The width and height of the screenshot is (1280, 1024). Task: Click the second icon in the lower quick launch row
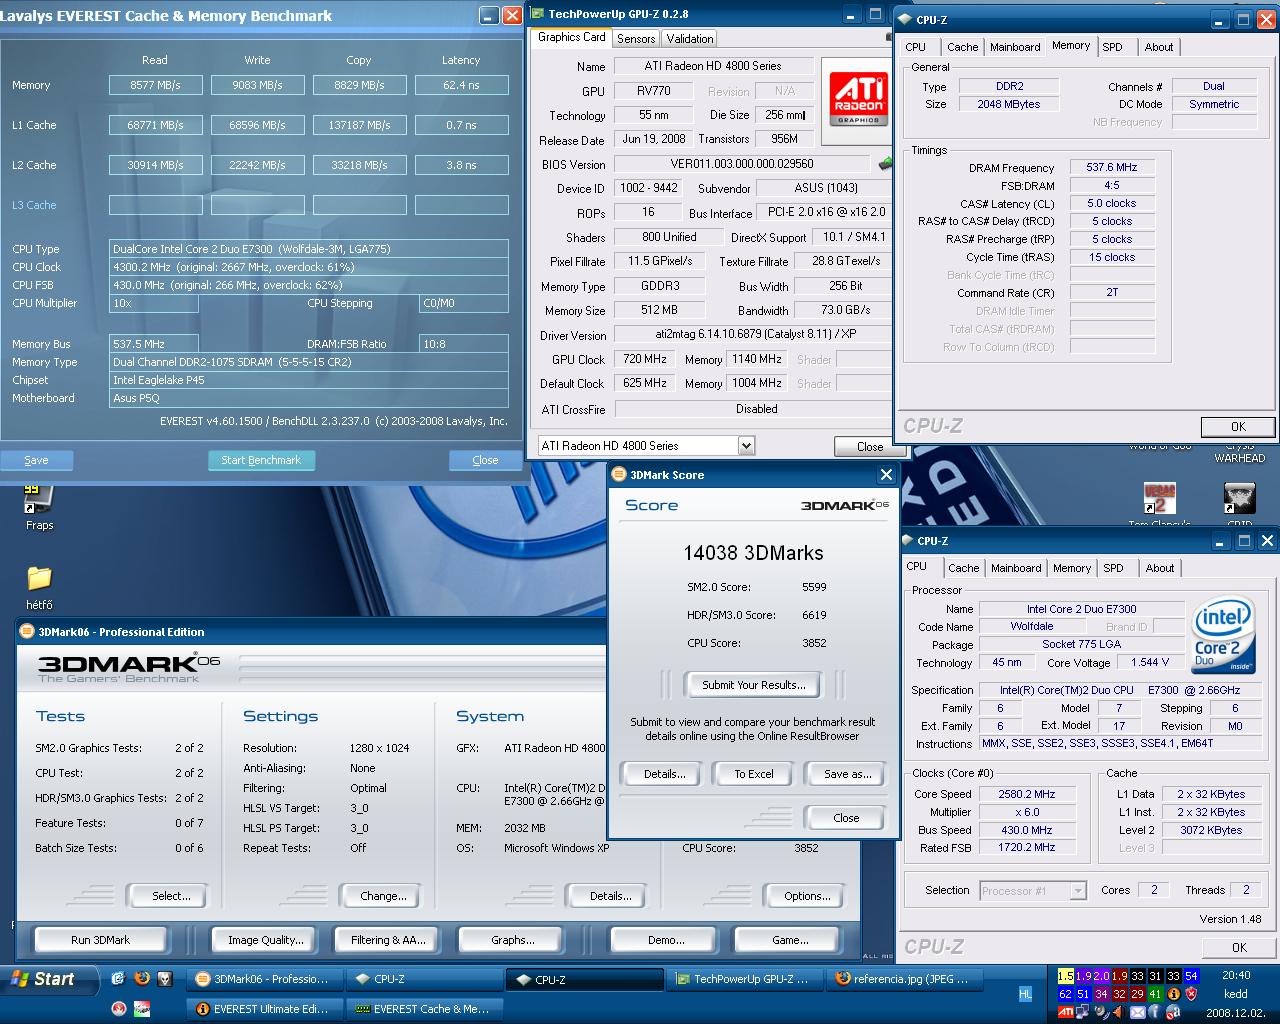tap(142, 1008)
